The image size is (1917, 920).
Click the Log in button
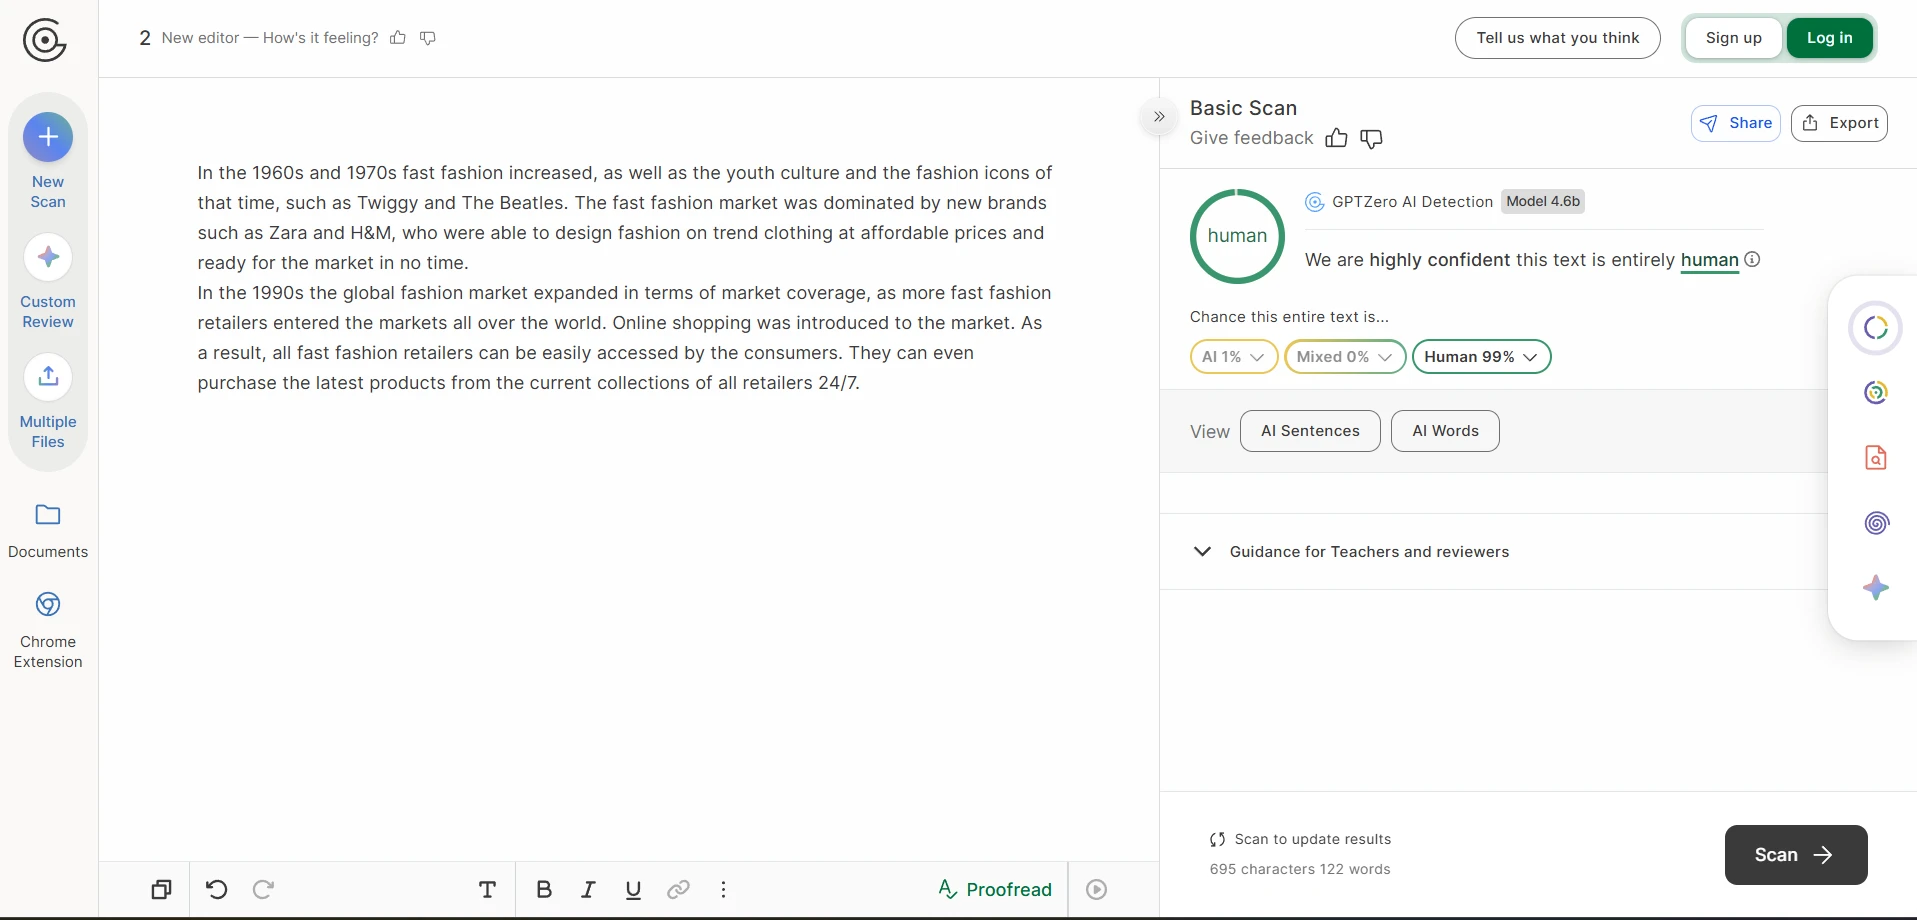[1829, 38]
